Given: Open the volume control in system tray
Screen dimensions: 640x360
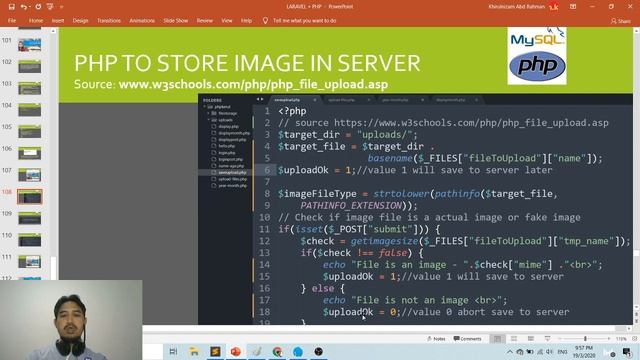Looking at the screenshot, I should pos(549,351).
